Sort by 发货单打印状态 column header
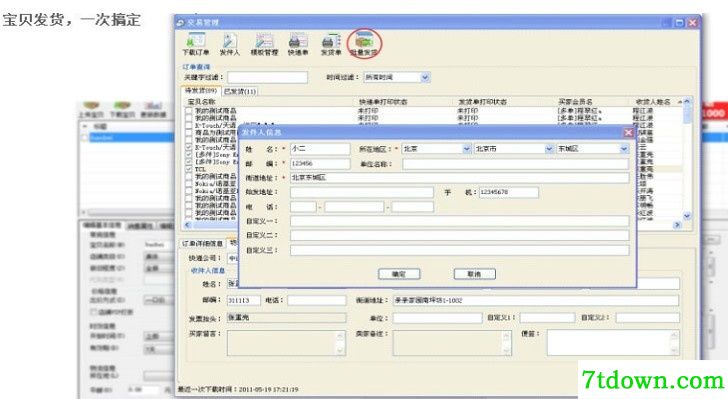 point(482,102)
